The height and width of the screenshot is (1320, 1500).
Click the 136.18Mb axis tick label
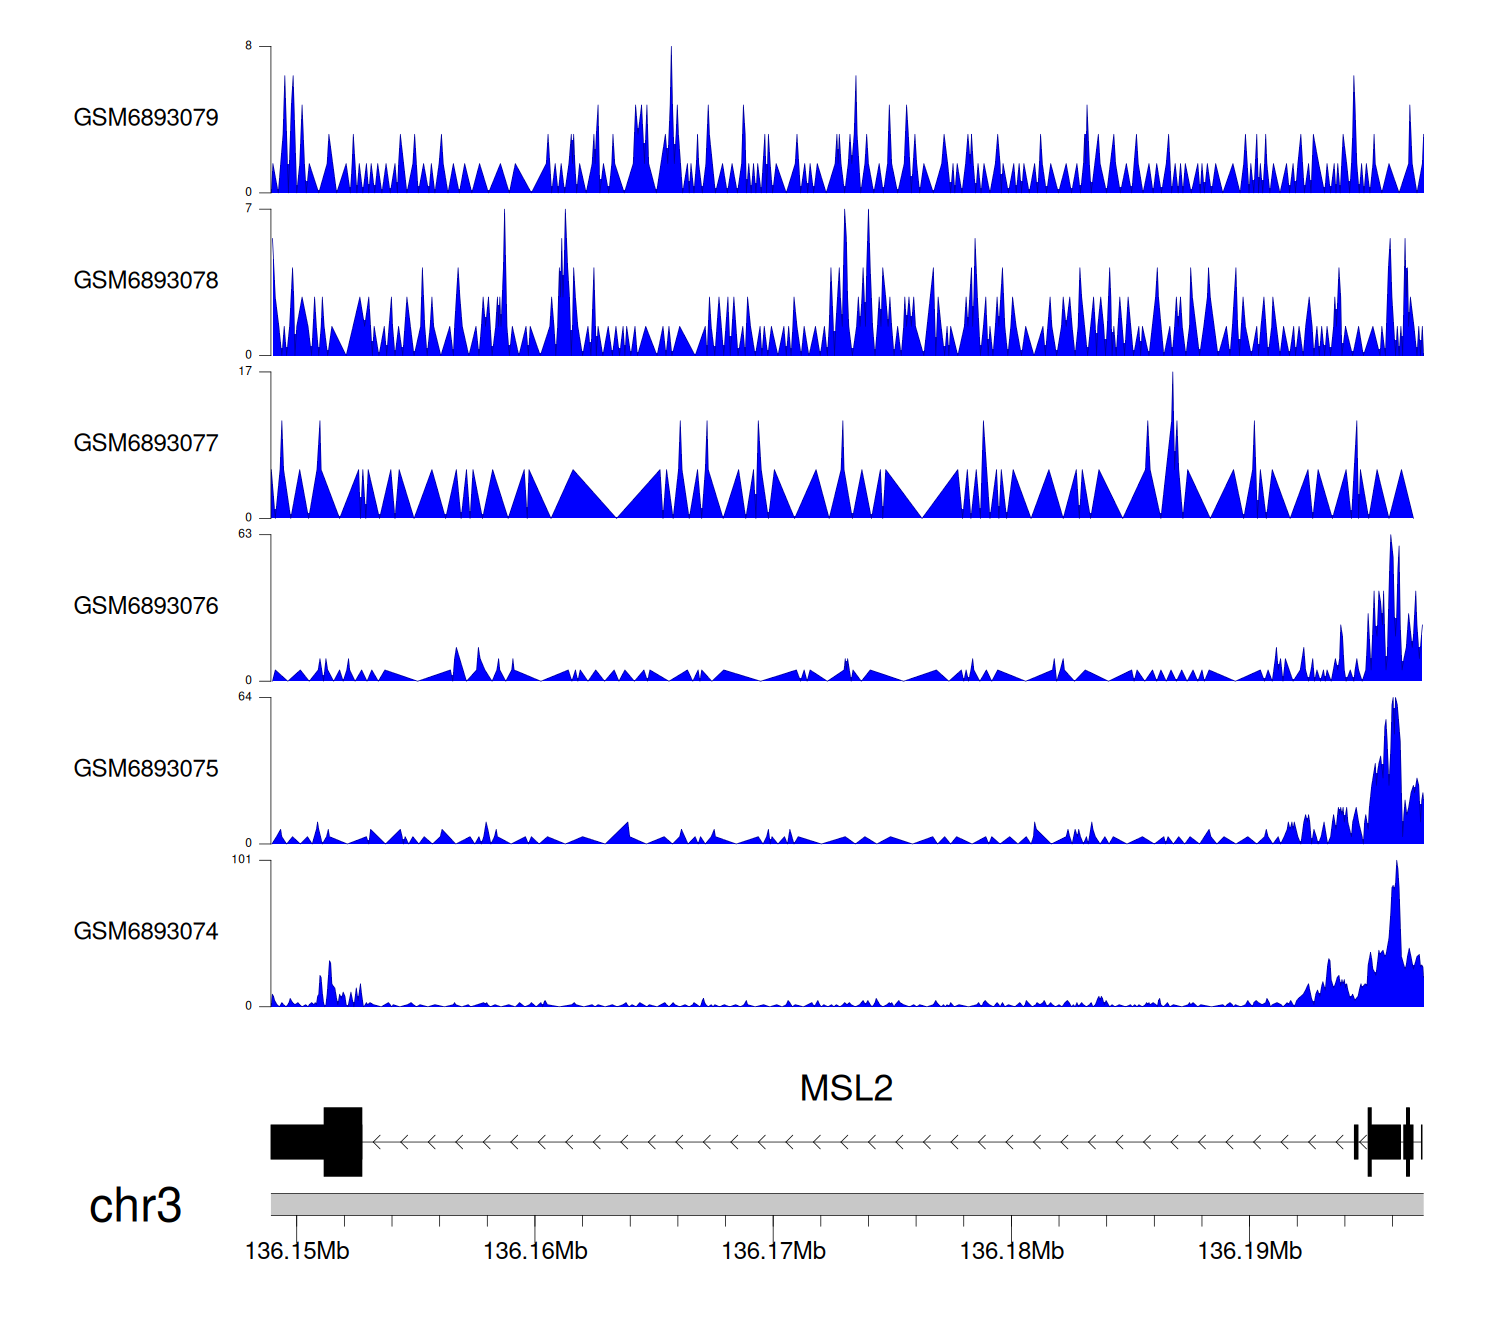point(1011,1252)
